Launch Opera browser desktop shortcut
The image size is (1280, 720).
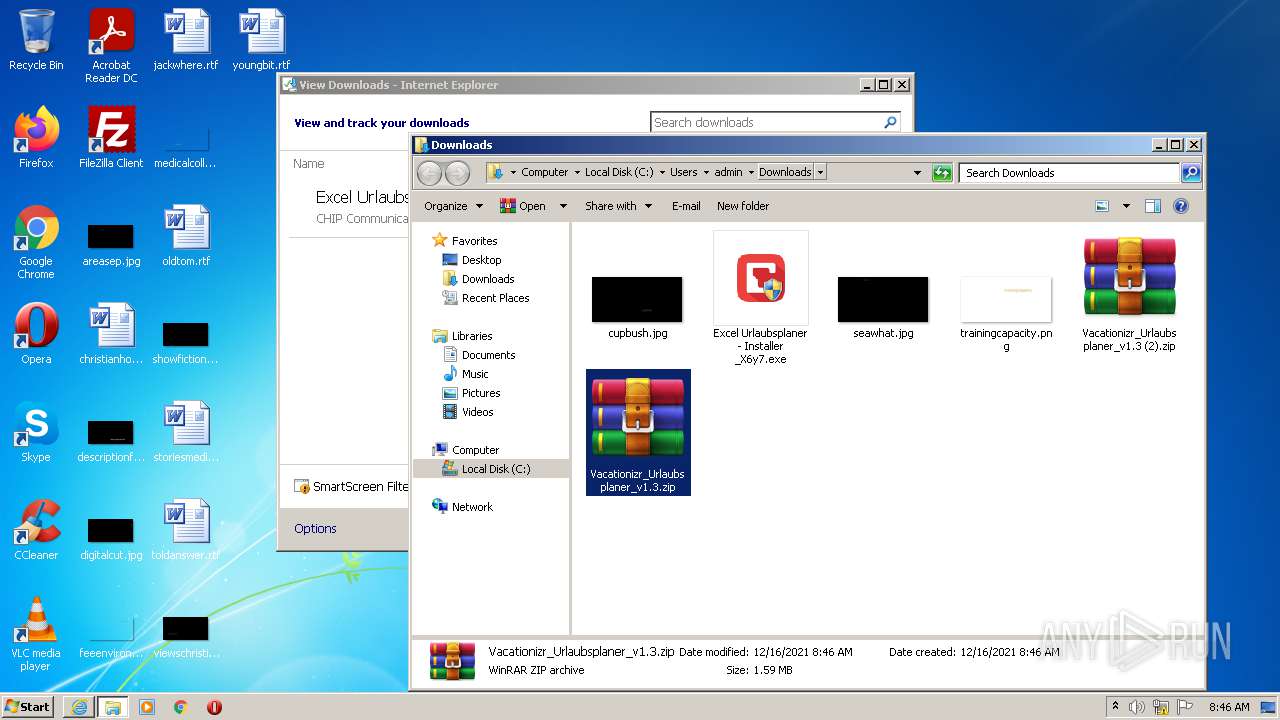pos(36,334)
